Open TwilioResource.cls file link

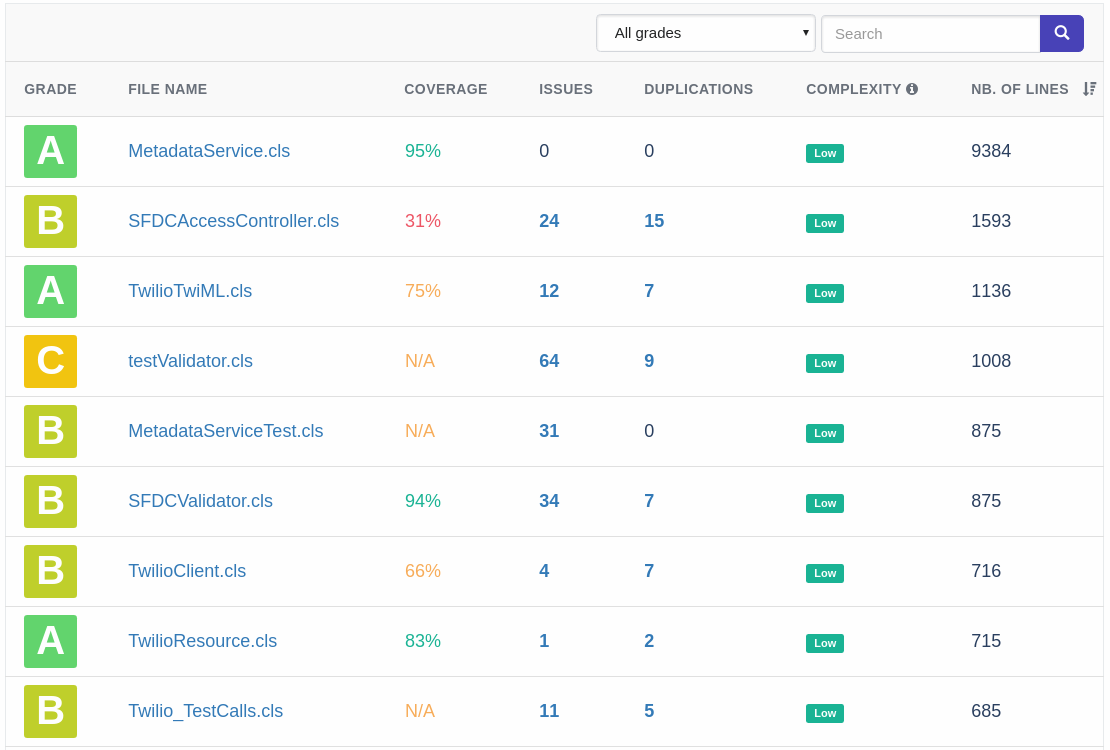pyautogui.click(x=202, y=641)
